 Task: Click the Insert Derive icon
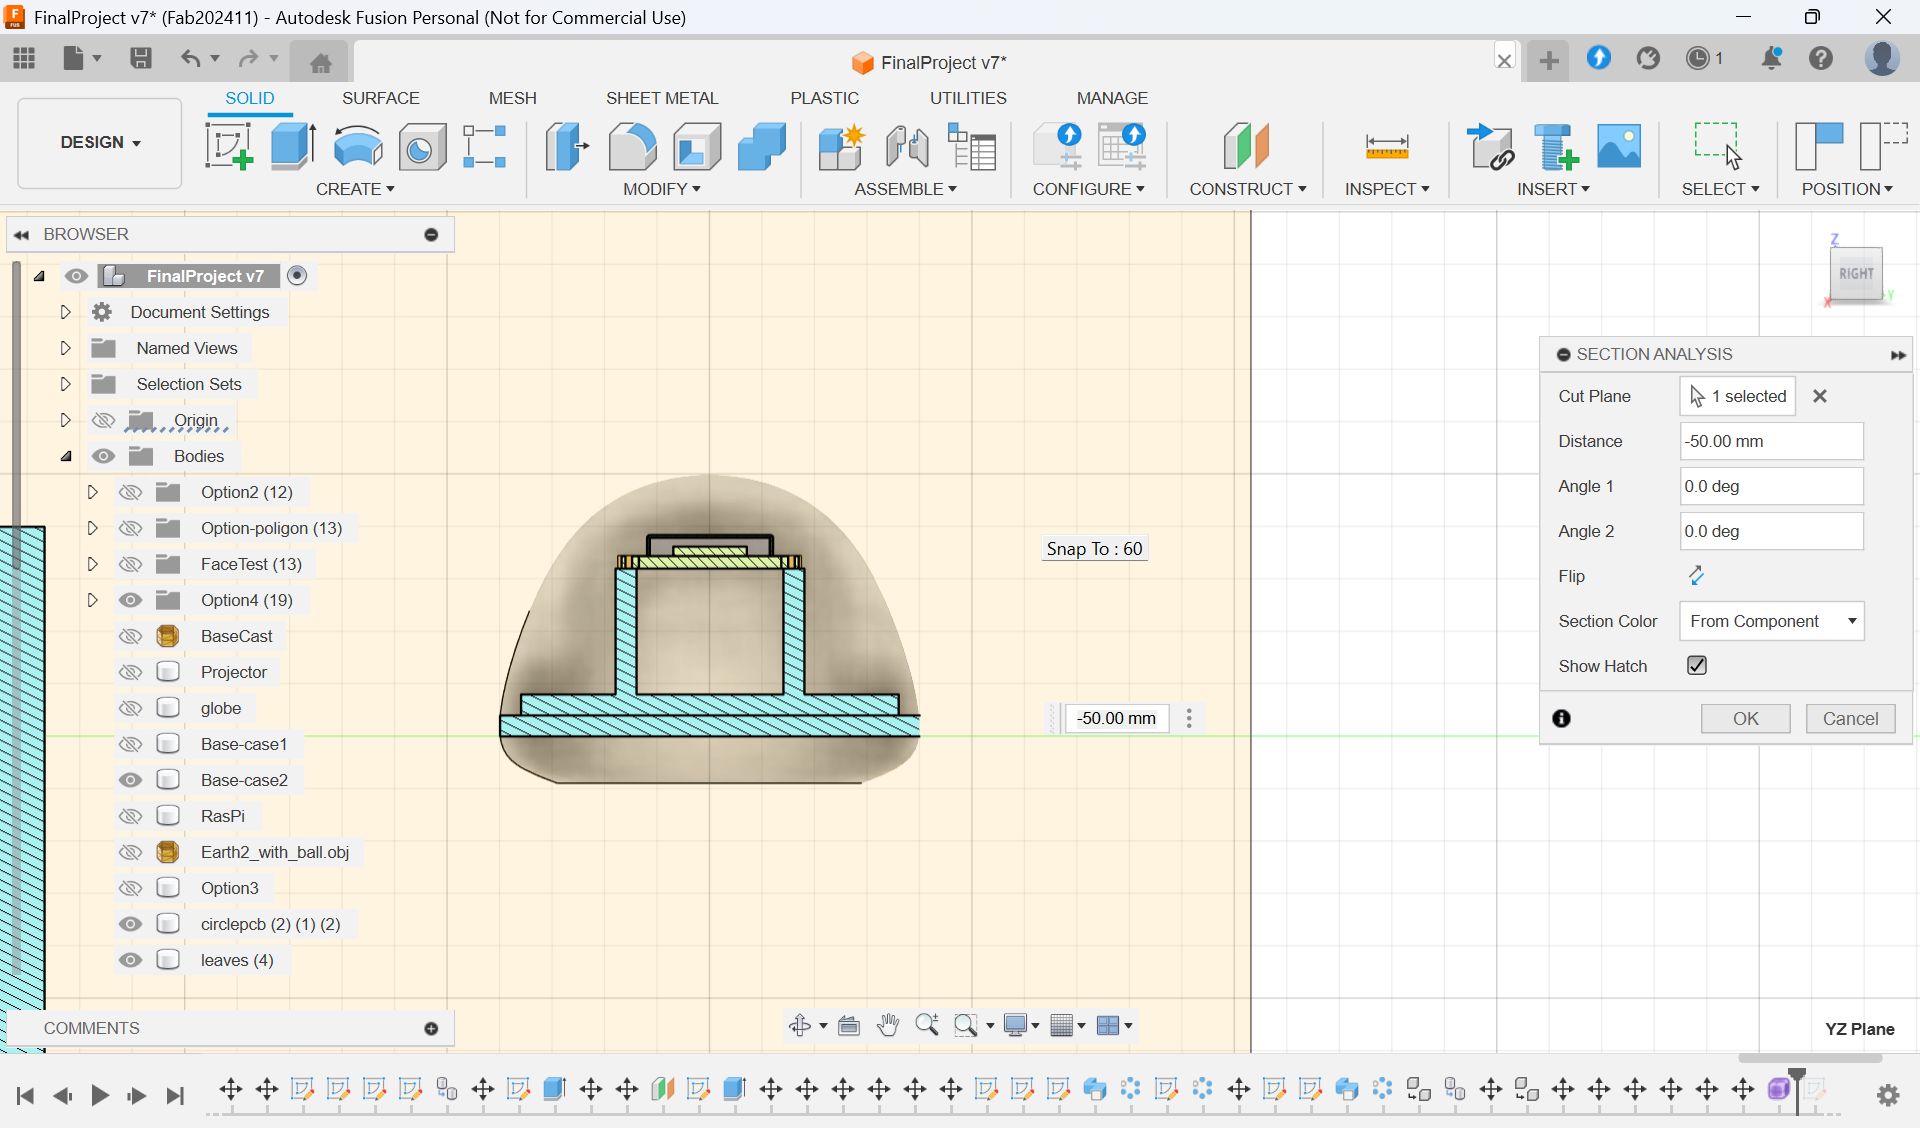tap(1490, 147)
